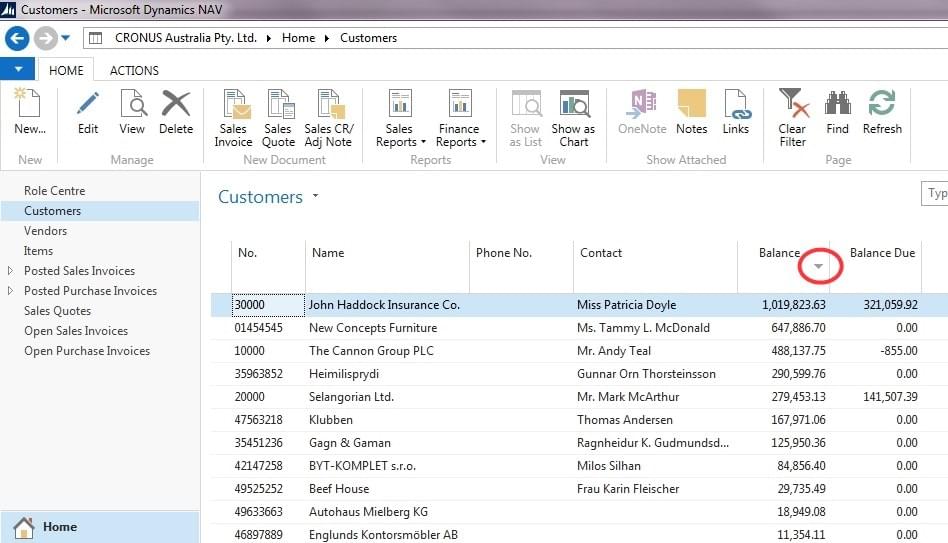The image size is (948, 543).
Task: Click contact Miss Patricia Doyle
Action: coord(626,305)
